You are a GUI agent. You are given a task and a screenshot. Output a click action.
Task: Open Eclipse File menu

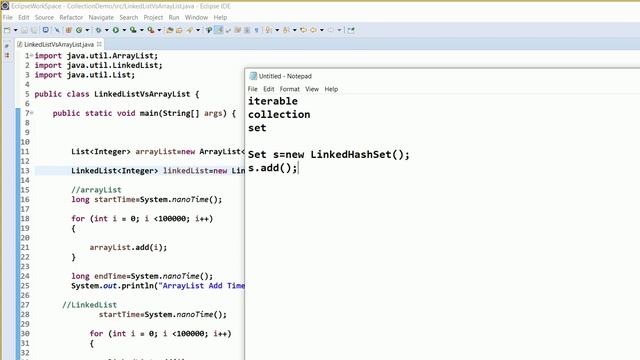[7, 18]
